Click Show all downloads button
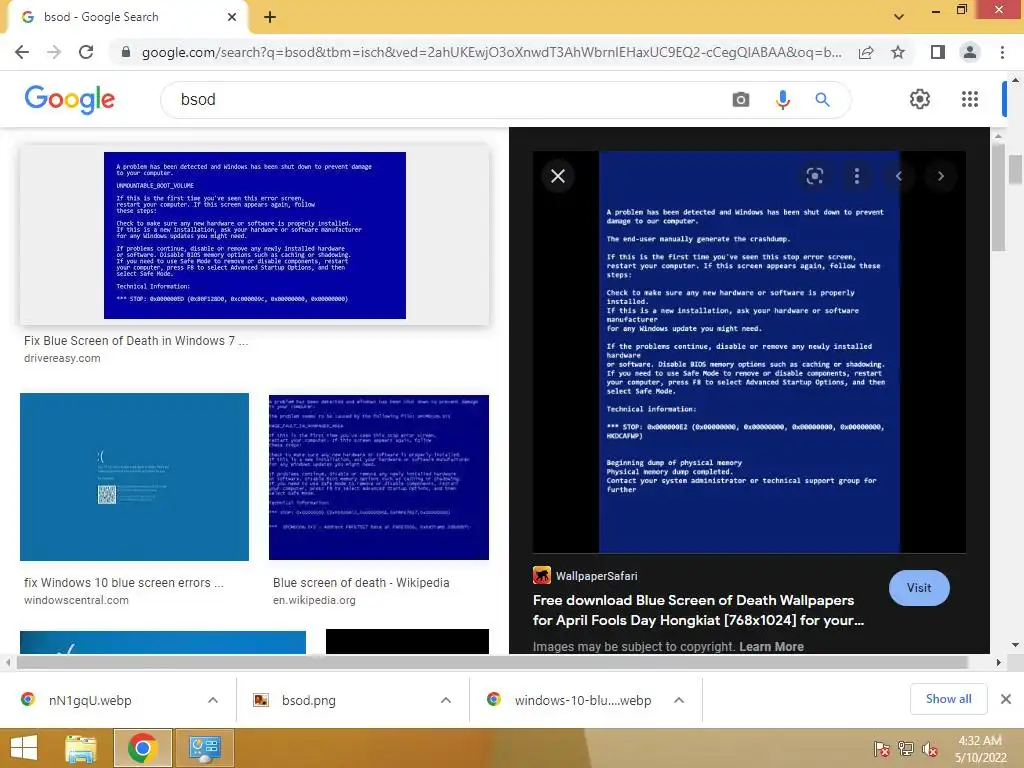Image resolution: width=1024 pixels, height=768 pixels. [948, 699]
